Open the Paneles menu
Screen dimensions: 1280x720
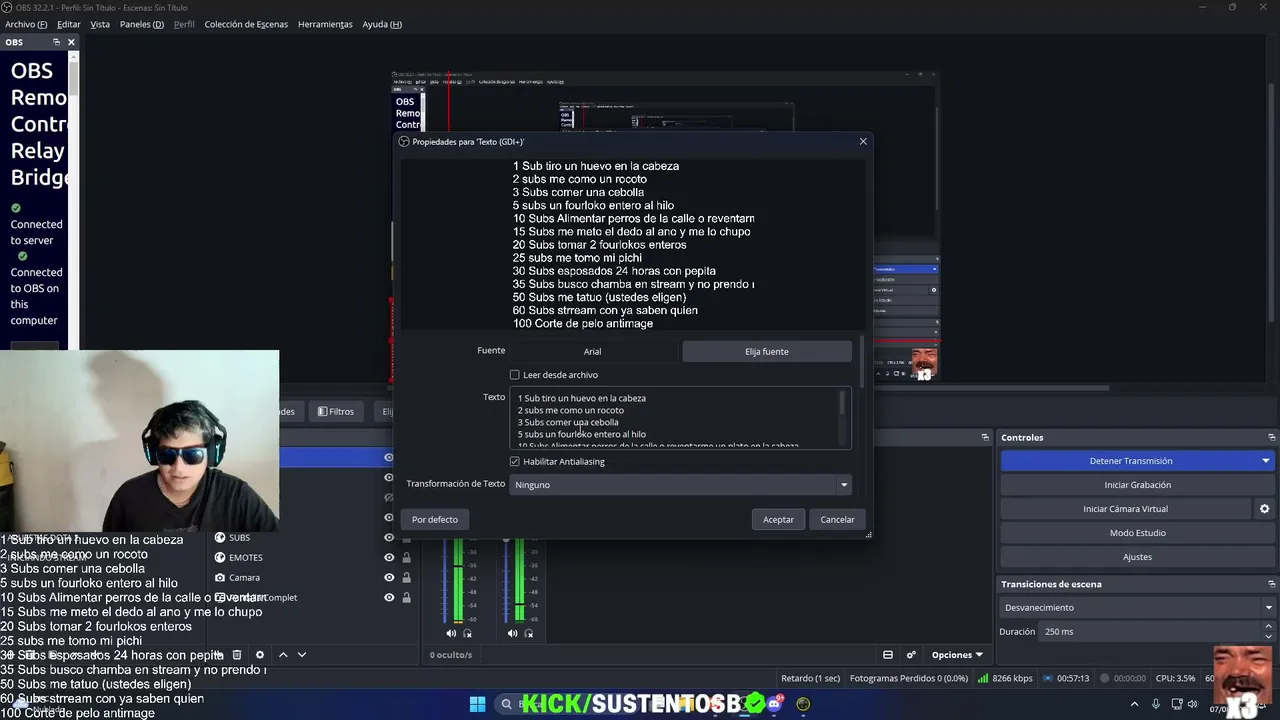(x=142, y=24)
